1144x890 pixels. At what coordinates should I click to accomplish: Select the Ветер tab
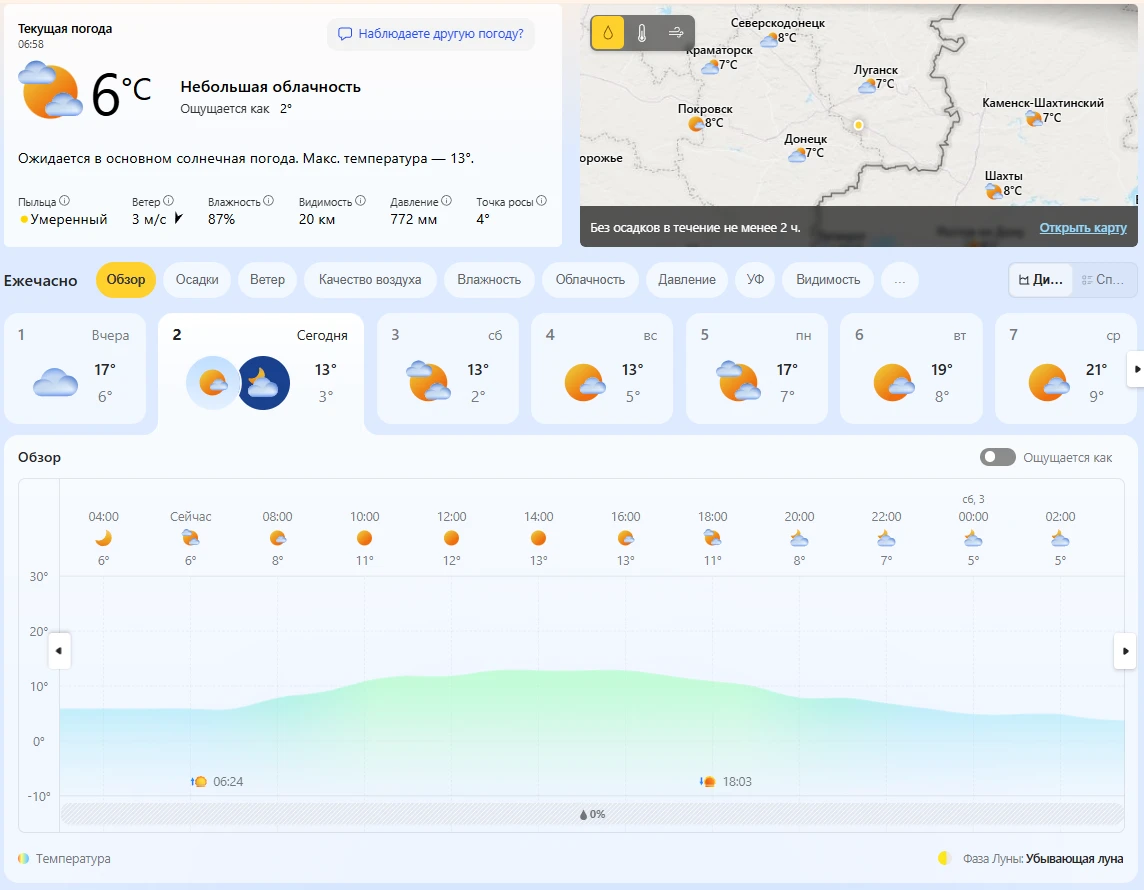tap(267, 280)
